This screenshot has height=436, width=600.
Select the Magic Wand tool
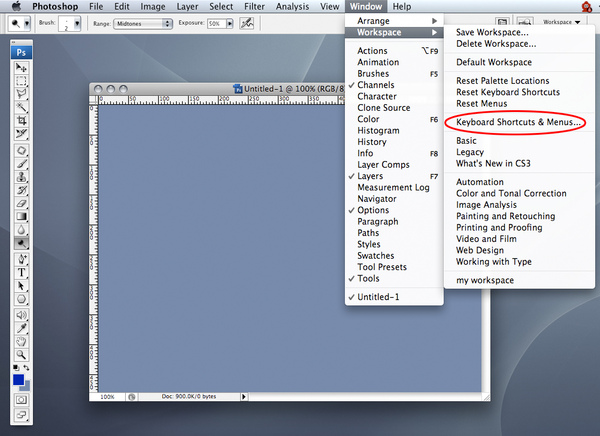[21, 107]
